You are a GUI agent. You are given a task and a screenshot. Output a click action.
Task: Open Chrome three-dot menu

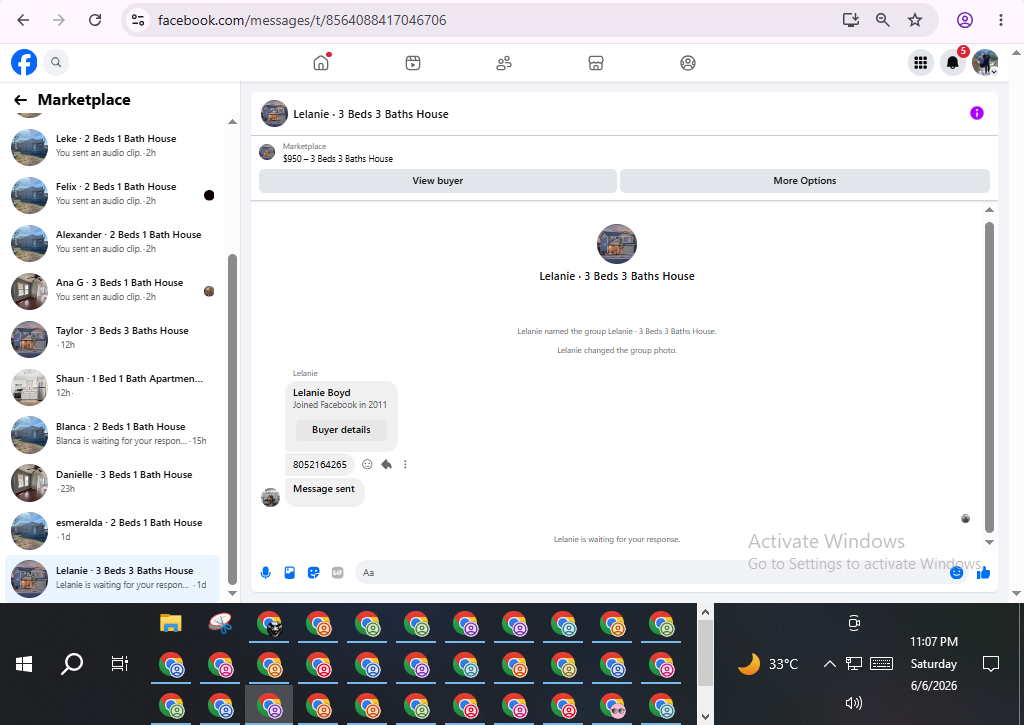tap(1000, 20)
